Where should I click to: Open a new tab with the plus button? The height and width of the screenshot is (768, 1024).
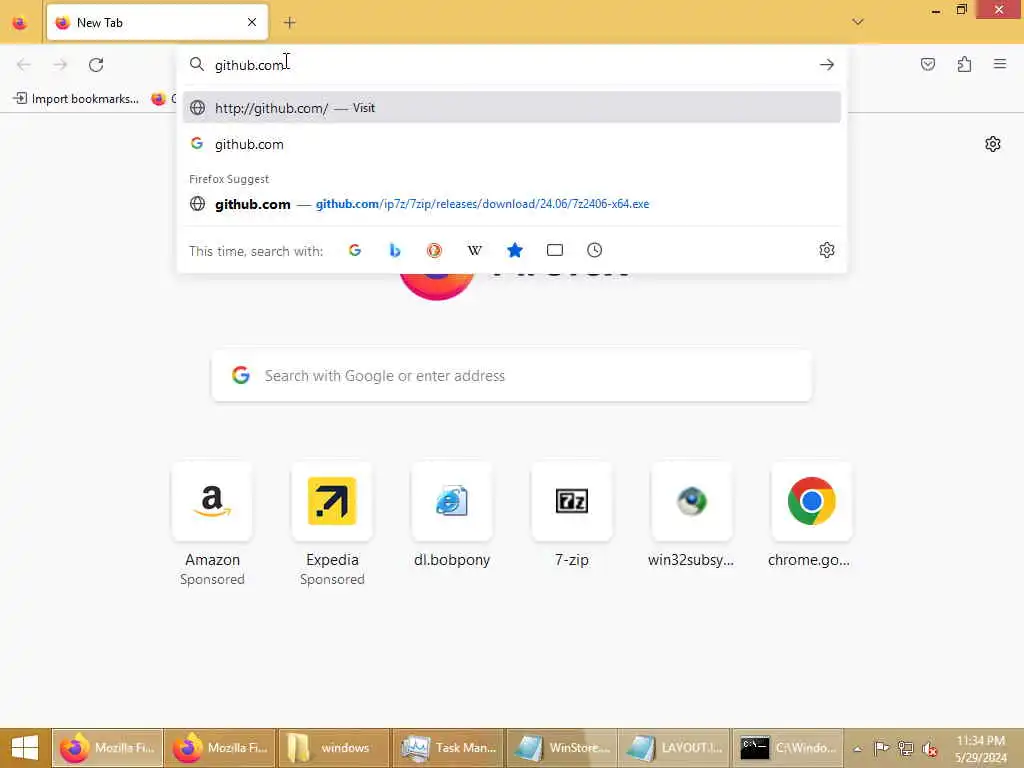[290, 22]
